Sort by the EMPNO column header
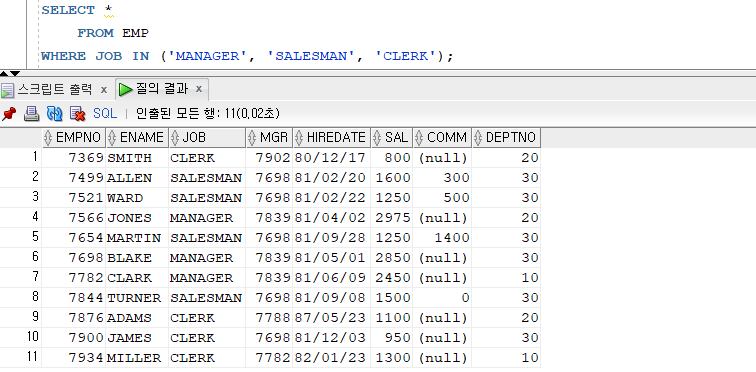This screenshot has height=372, width=756. [74, 138]
